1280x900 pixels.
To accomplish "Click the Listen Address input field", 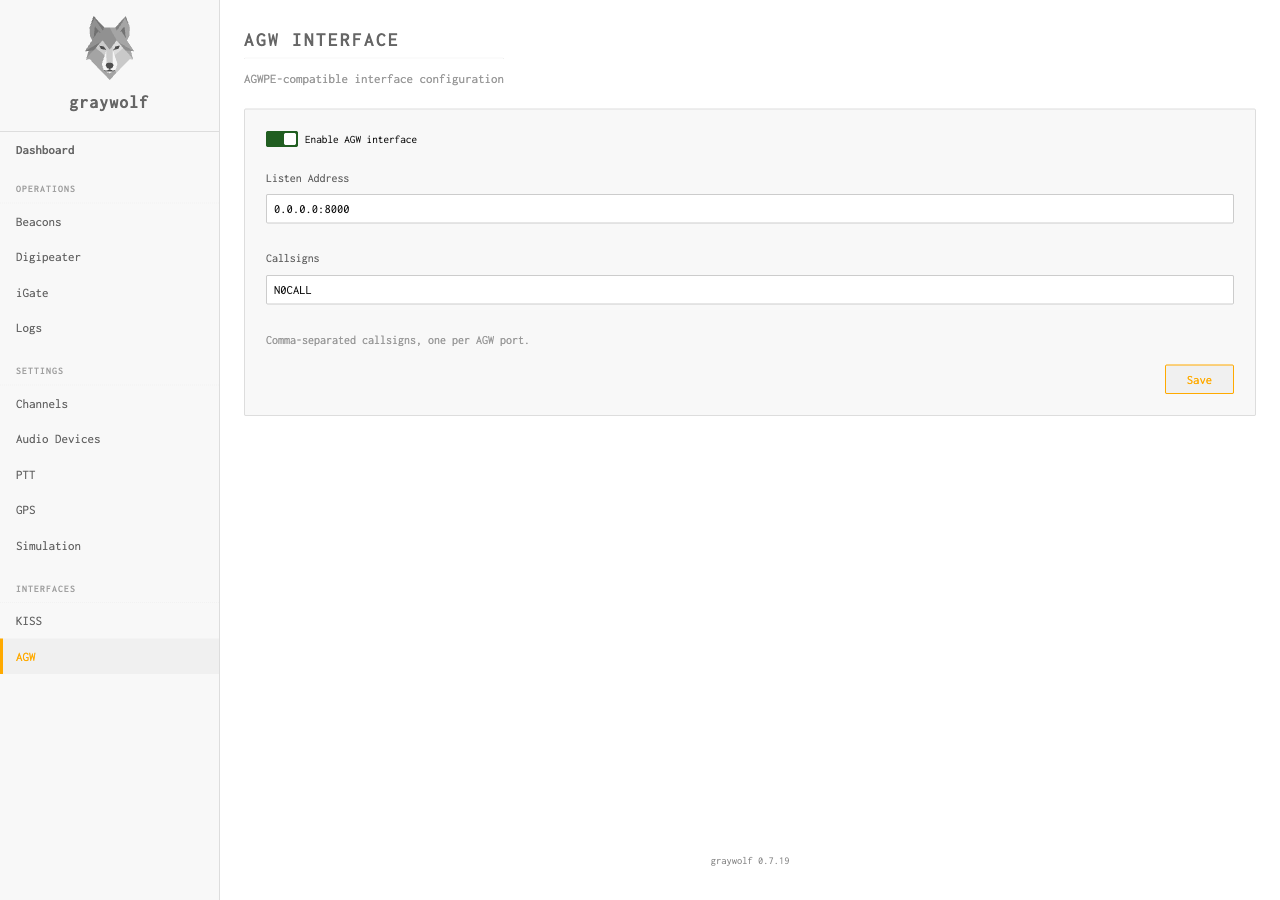I will pos(749,209).
